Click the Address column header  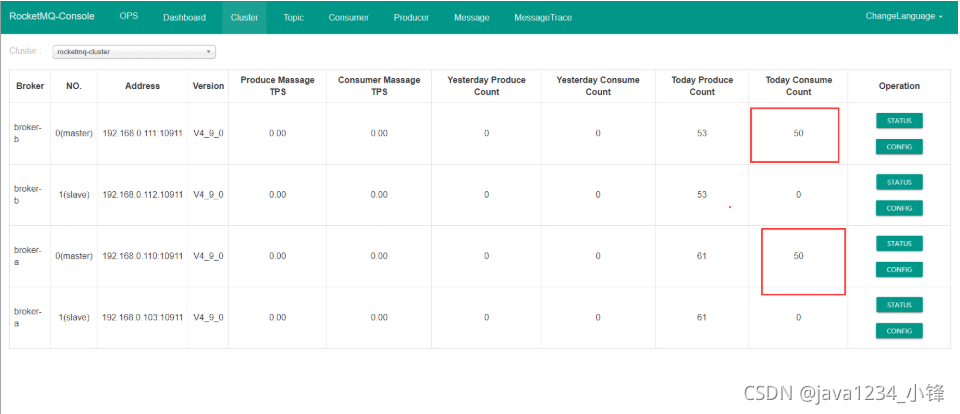(142, 86)
